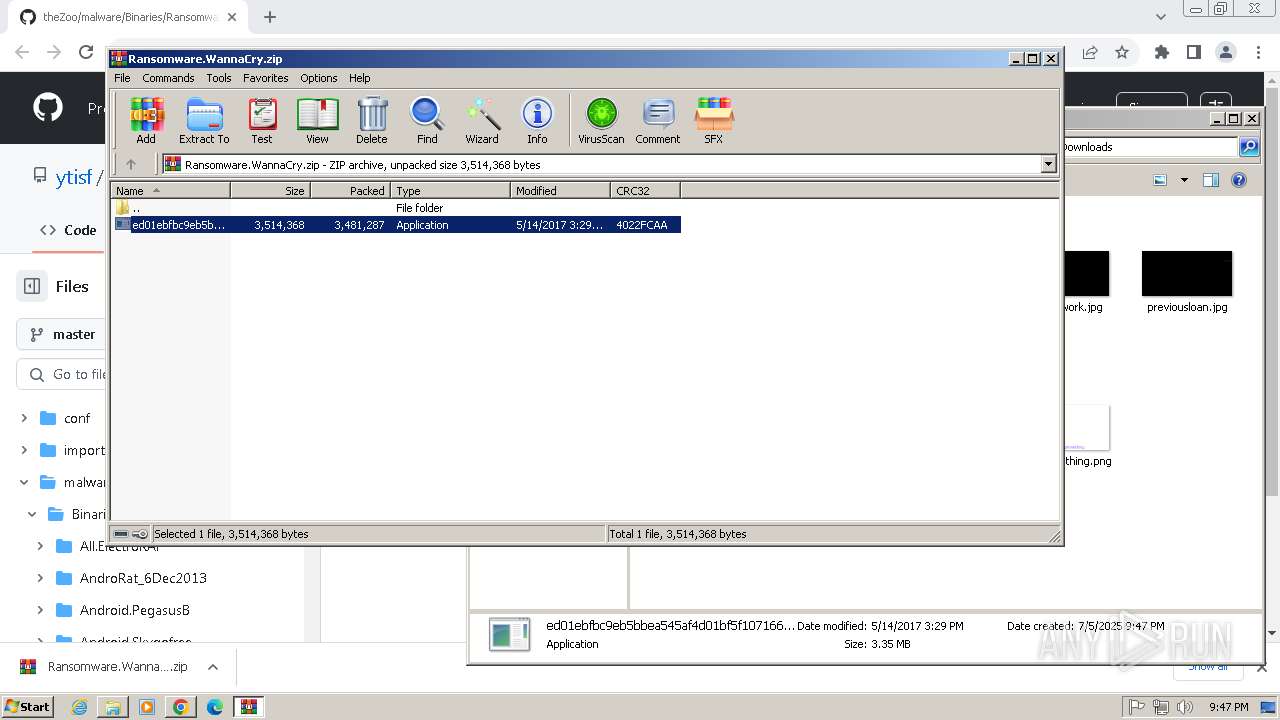Sort by Size column header

pos(270,190)
